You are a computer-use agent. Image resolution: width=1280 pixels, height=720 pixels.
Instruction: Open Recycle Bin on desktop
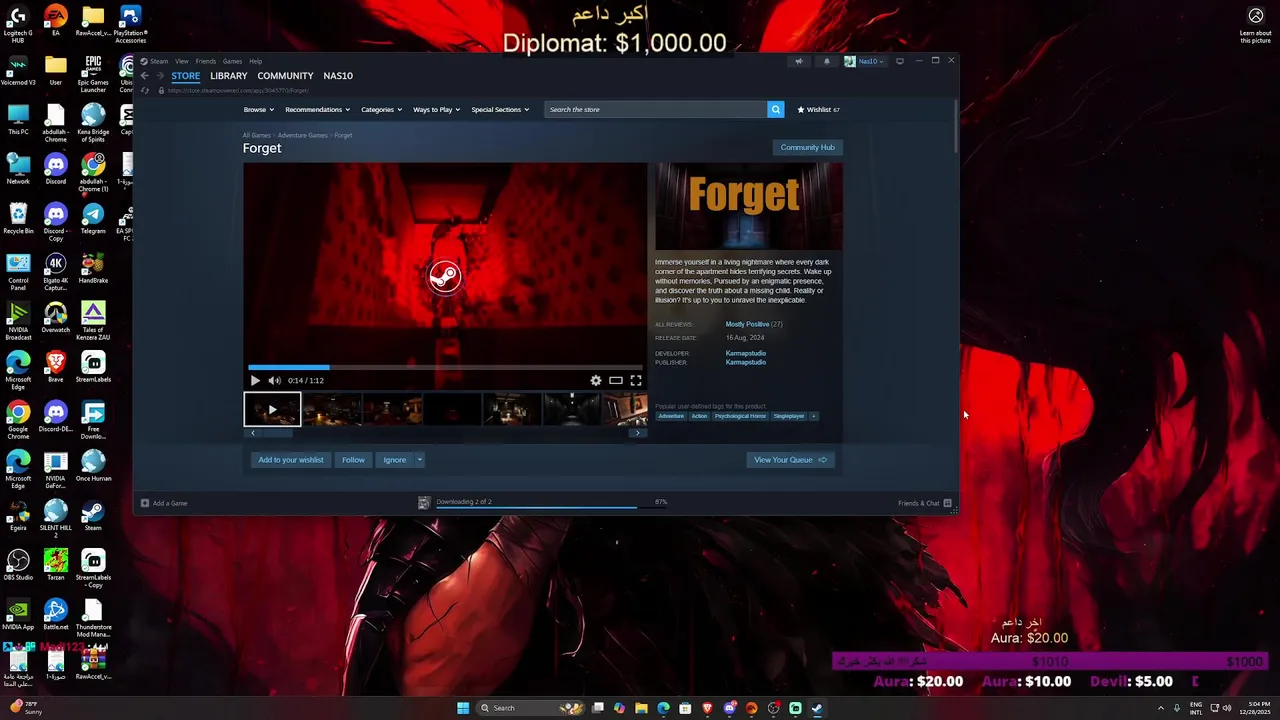18,219
